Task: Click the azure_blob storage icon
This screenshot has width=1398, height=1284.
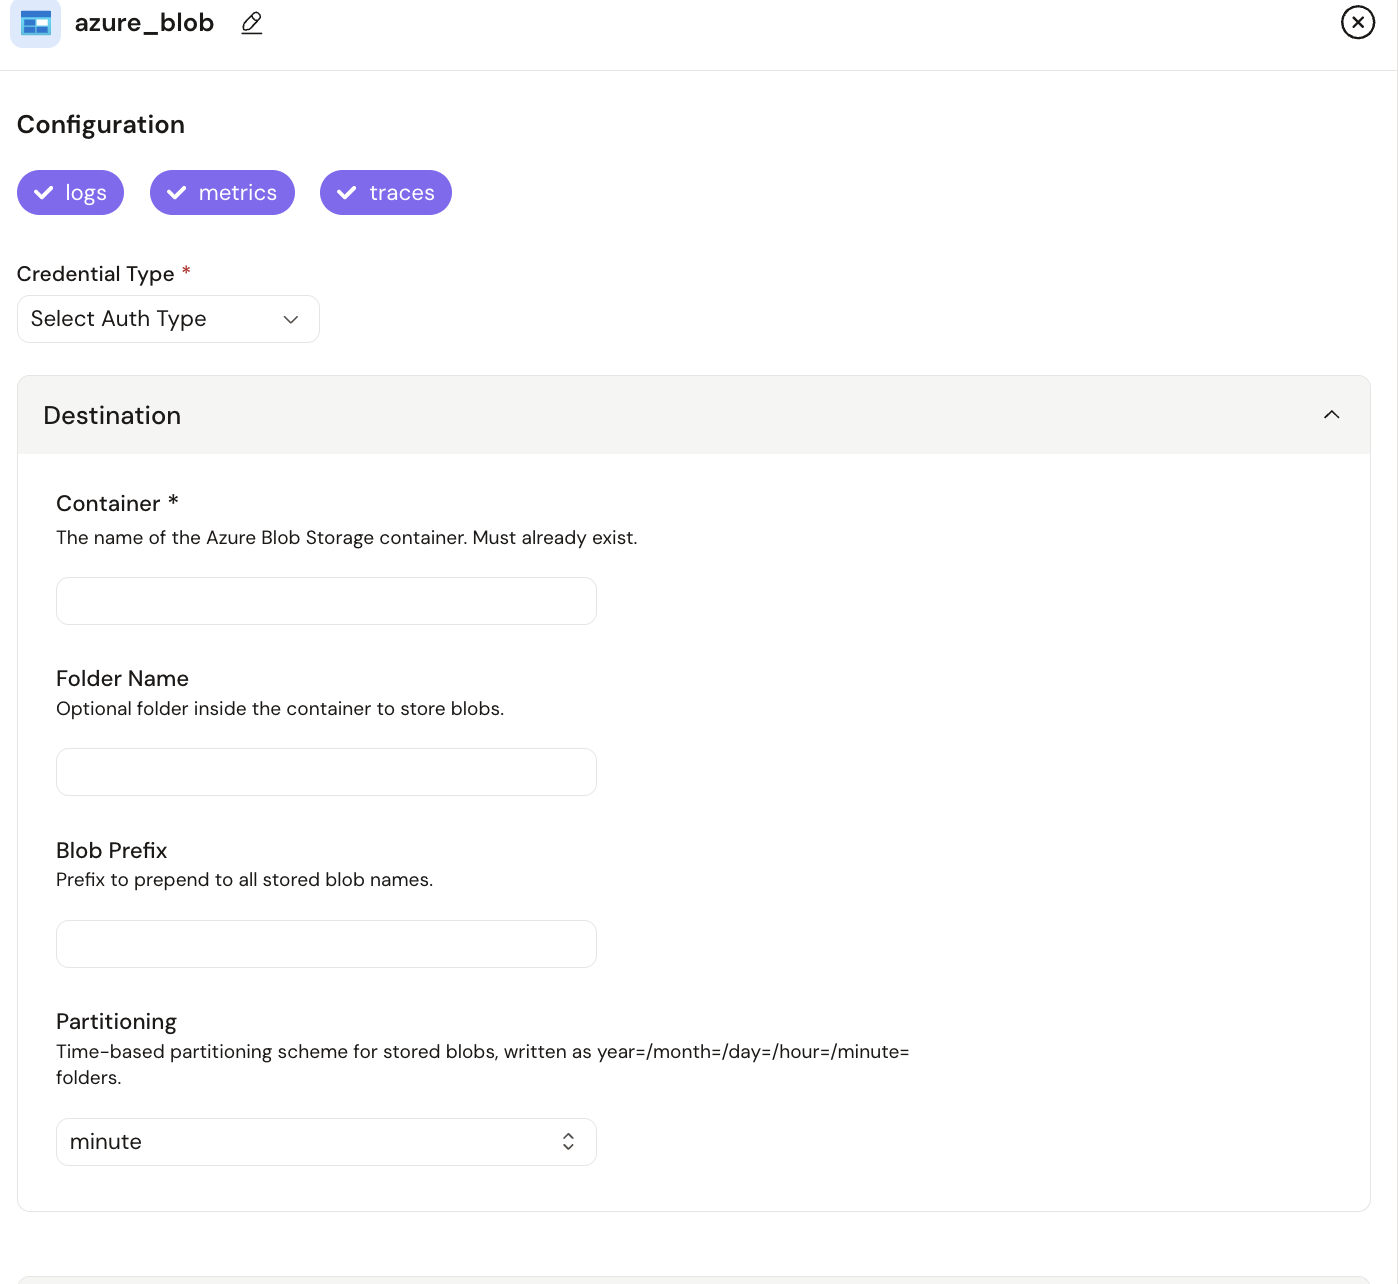Action: click(x=35, y=23)
